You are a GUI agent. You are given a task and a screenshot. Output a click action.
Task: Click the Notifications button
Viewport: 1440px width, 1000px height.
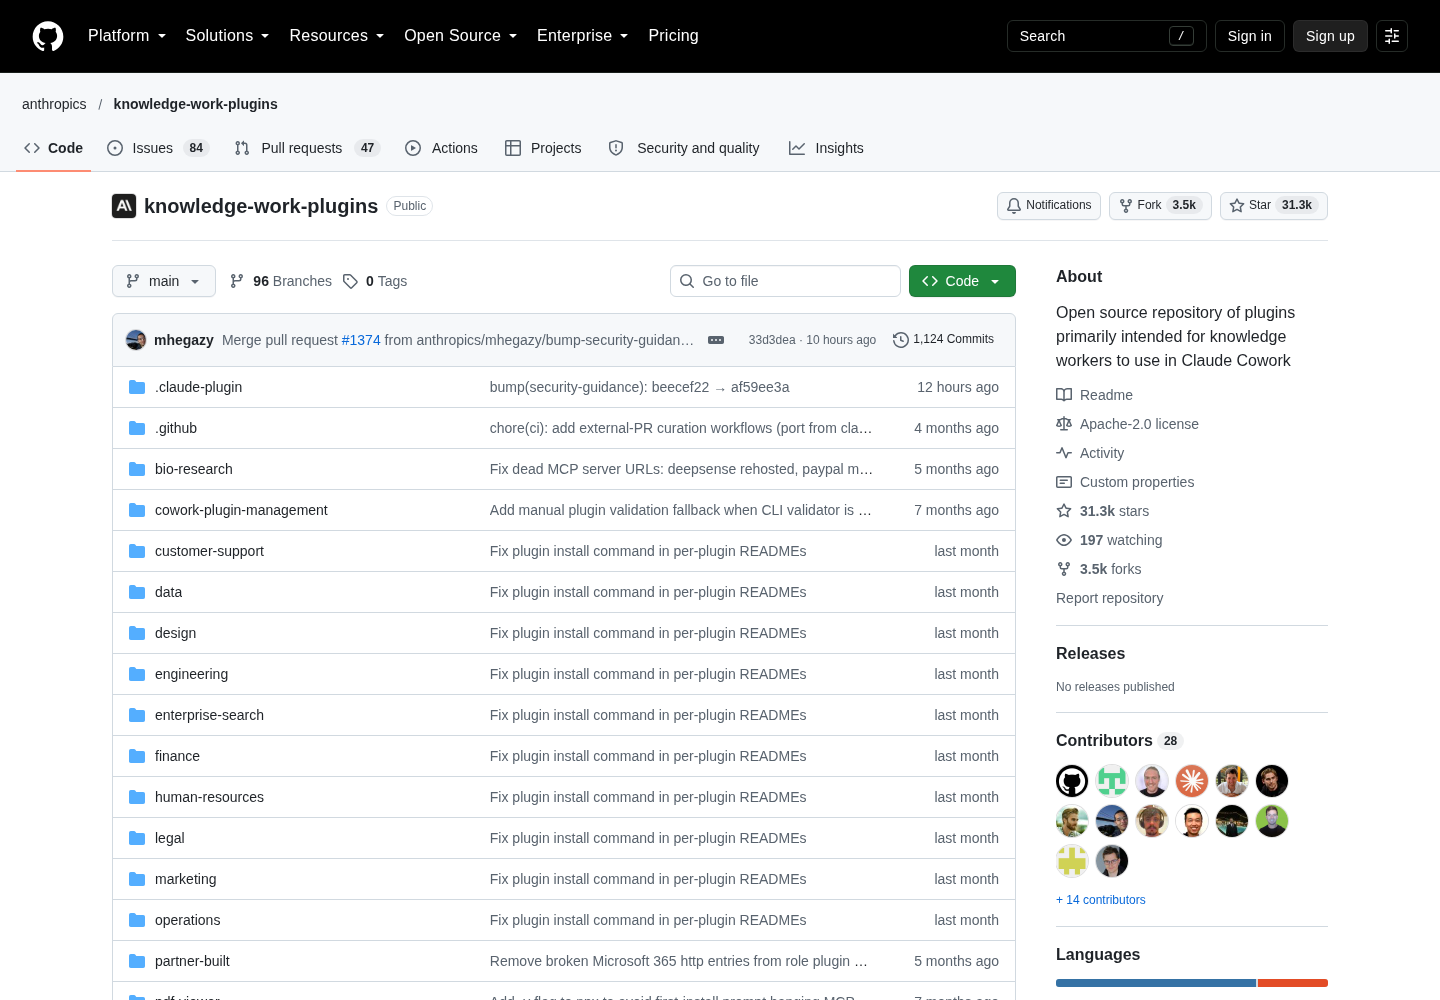[1049, 206]
